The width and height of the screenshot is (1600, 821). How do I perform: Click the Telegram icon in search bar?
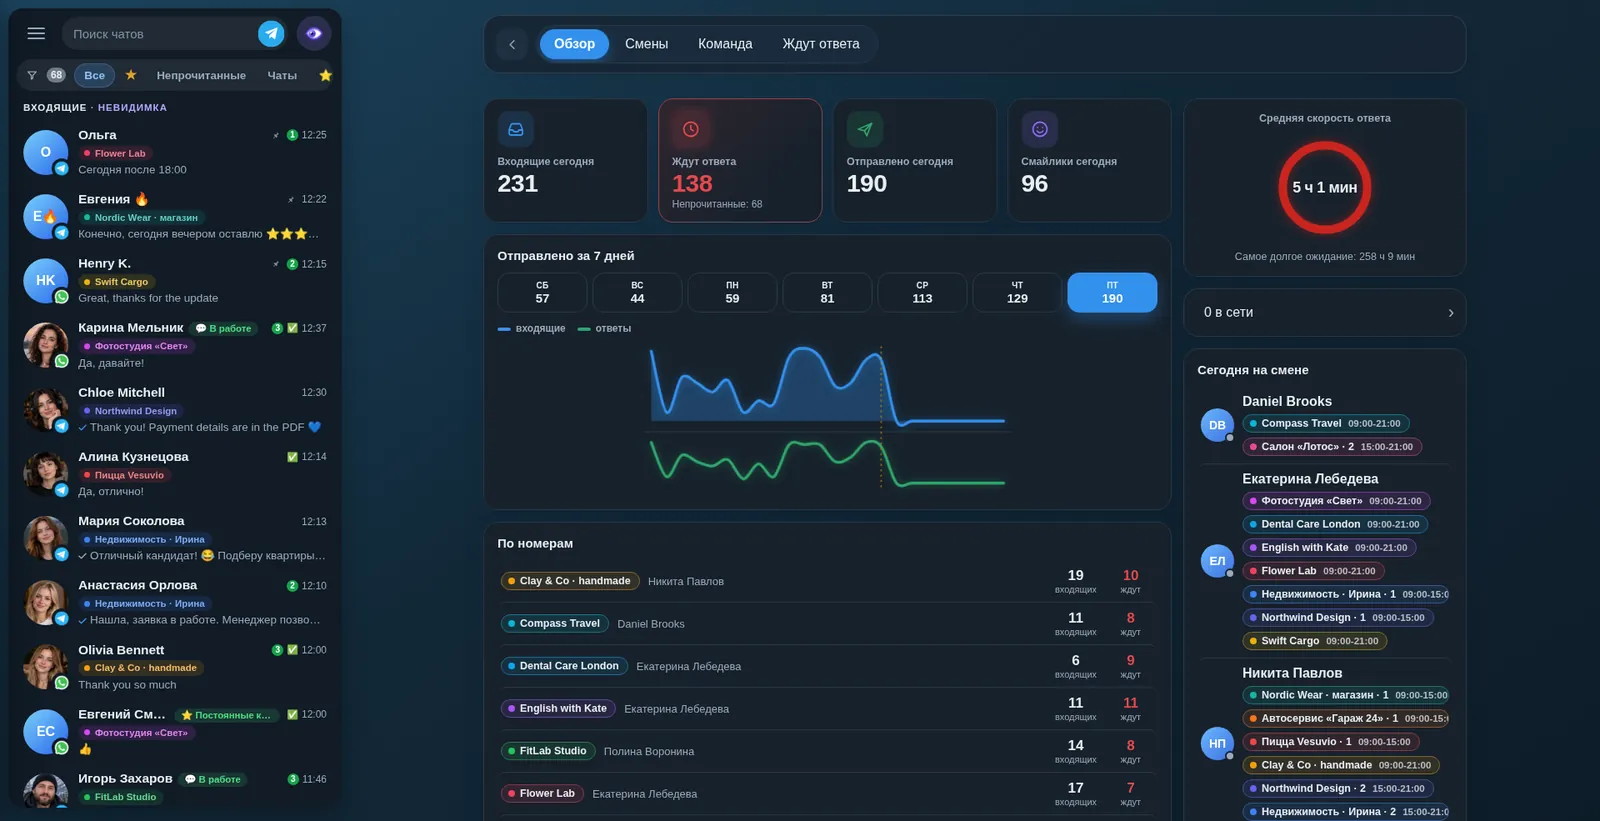point(271,33)
